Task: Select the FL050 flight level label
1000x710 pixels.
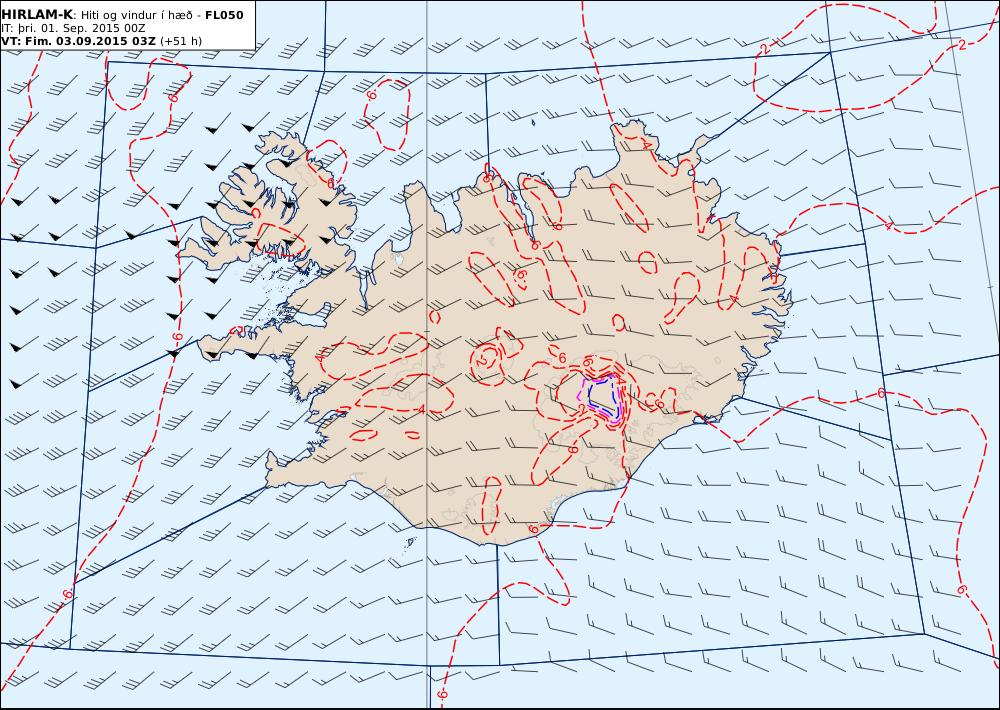Action: 224,15
